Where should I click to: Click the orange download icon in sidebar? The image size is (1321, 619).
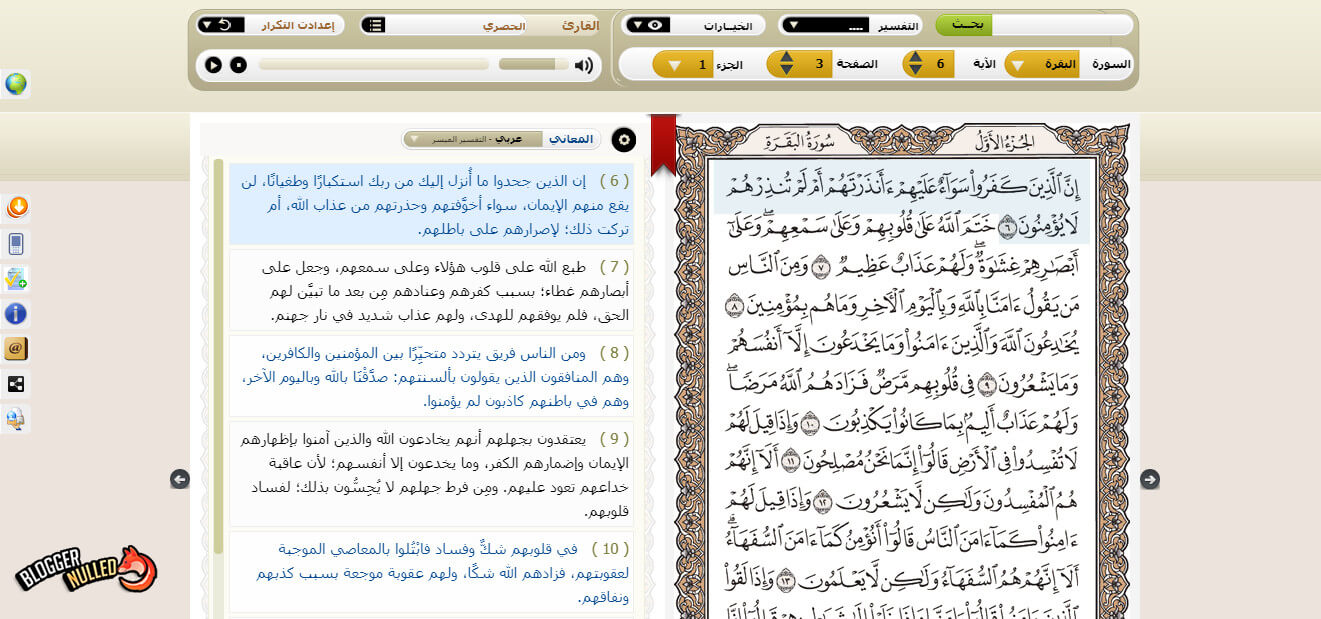pos(16,208)
